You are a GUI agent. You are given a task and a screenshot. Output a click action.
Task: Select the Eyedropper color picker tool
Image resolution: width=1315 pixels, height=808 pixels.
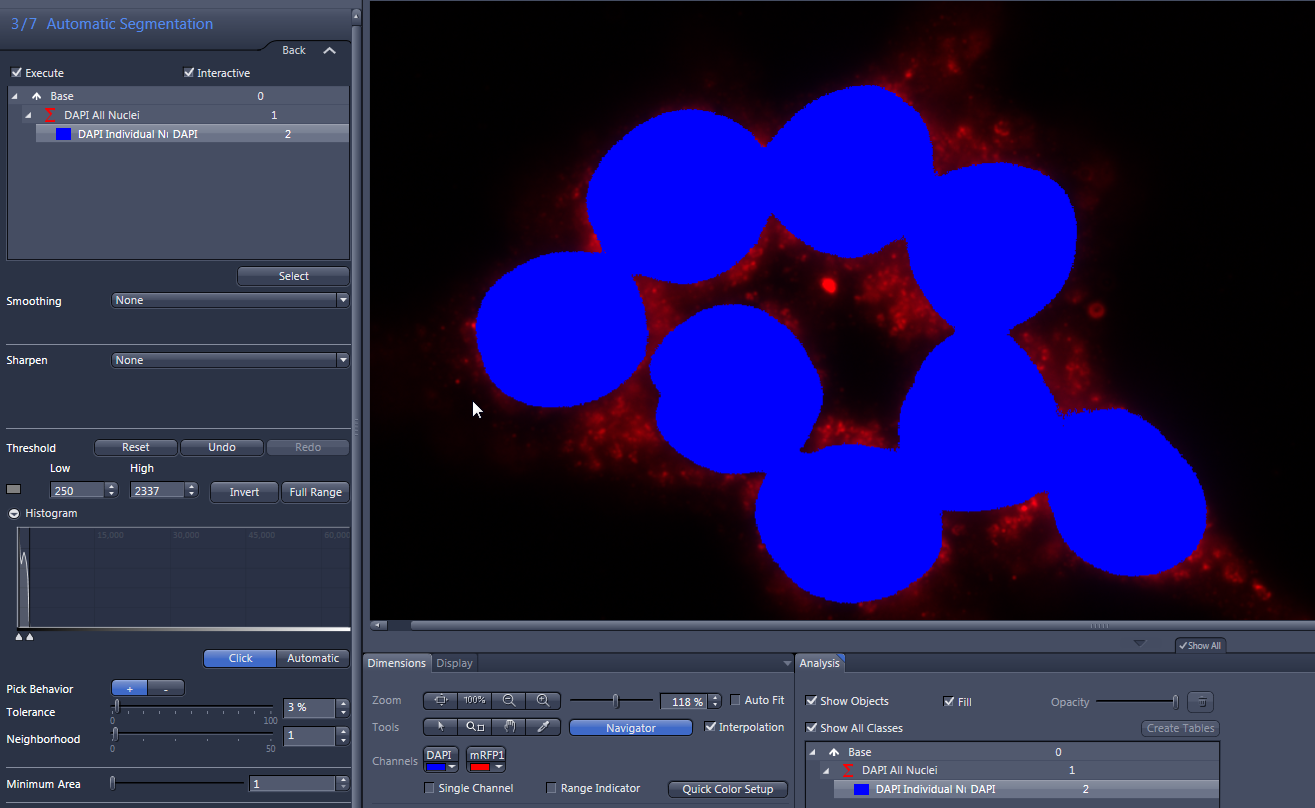[x=543, y=727]
